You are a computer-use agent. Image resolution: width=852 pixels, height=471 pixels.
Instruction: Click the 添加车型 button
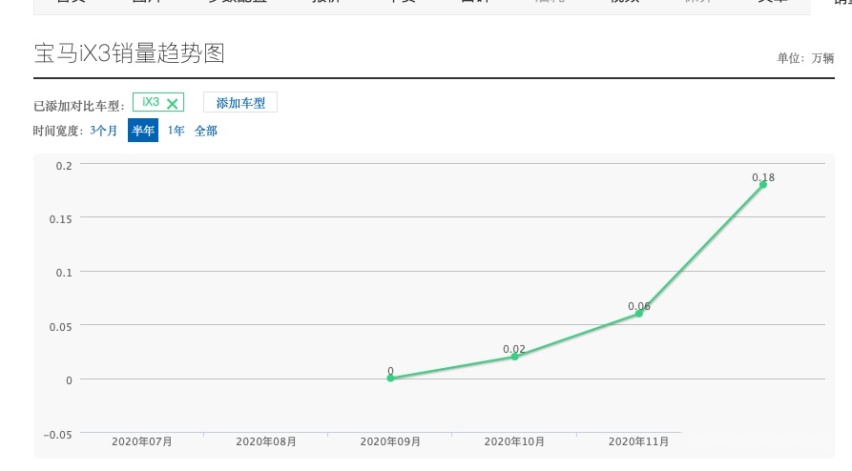240,103
